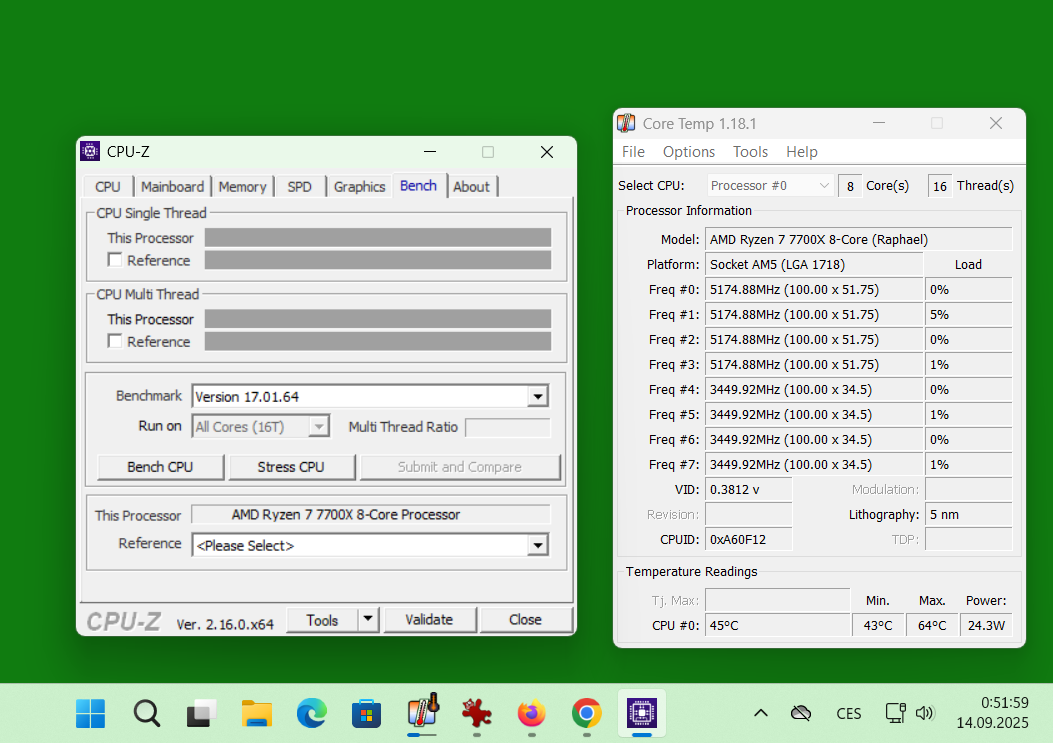Image resolution: width=1053 pixels, height=743 pixels.
Task: Open Google Chrome from taskbar
Action: coord(587,713)
